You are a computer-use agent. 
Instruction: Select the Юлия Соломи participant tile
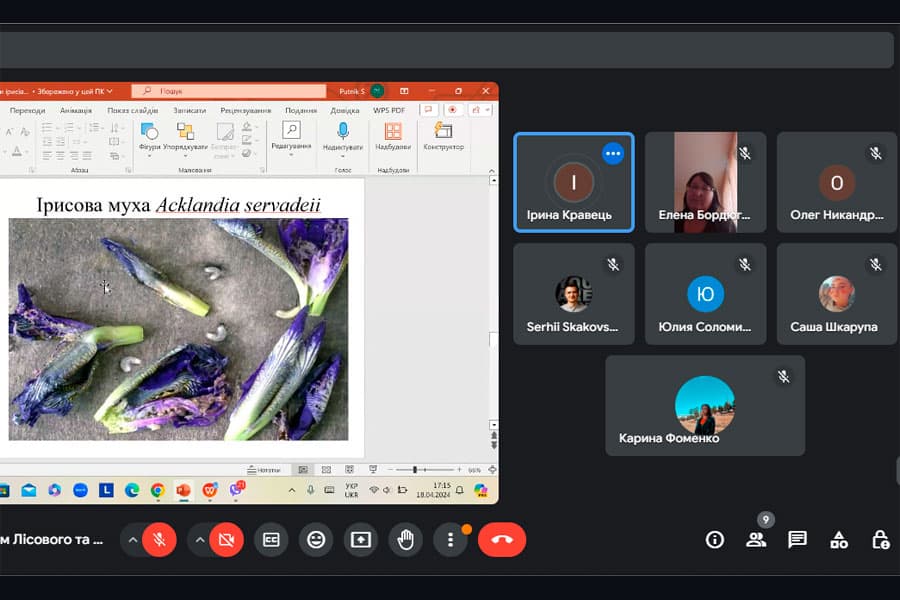pos(705,294)
